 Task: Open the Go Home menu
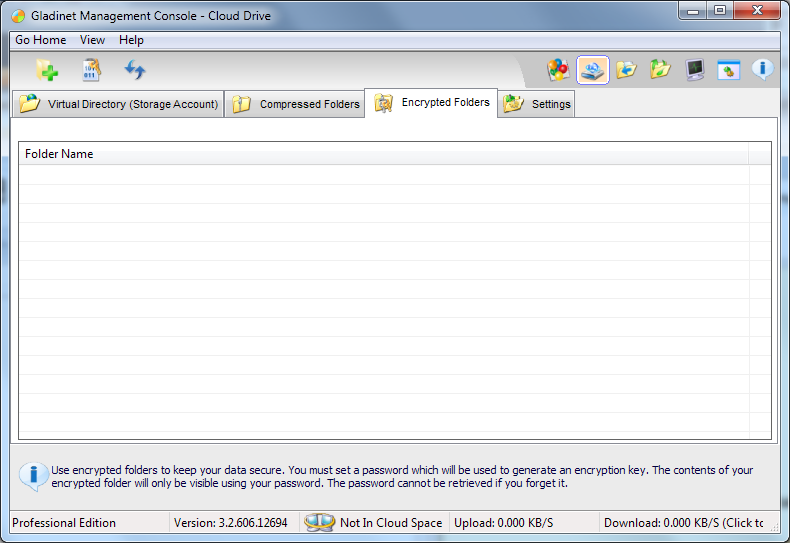[x=41, y=40]
